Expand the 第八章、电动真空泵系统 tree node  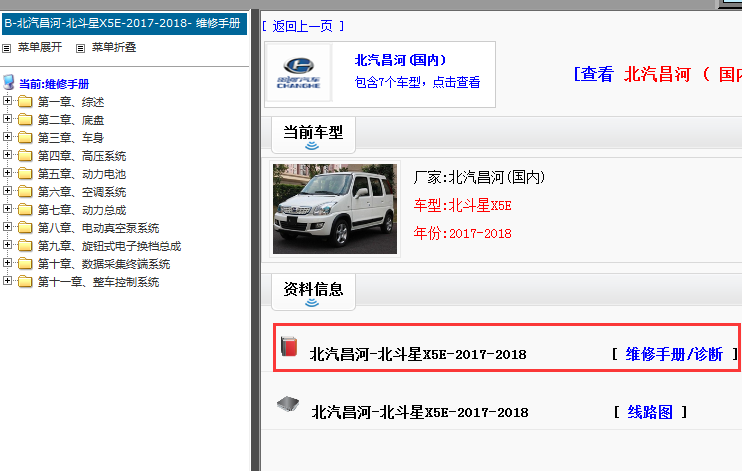pyautogui.click(x=7, y=226)
